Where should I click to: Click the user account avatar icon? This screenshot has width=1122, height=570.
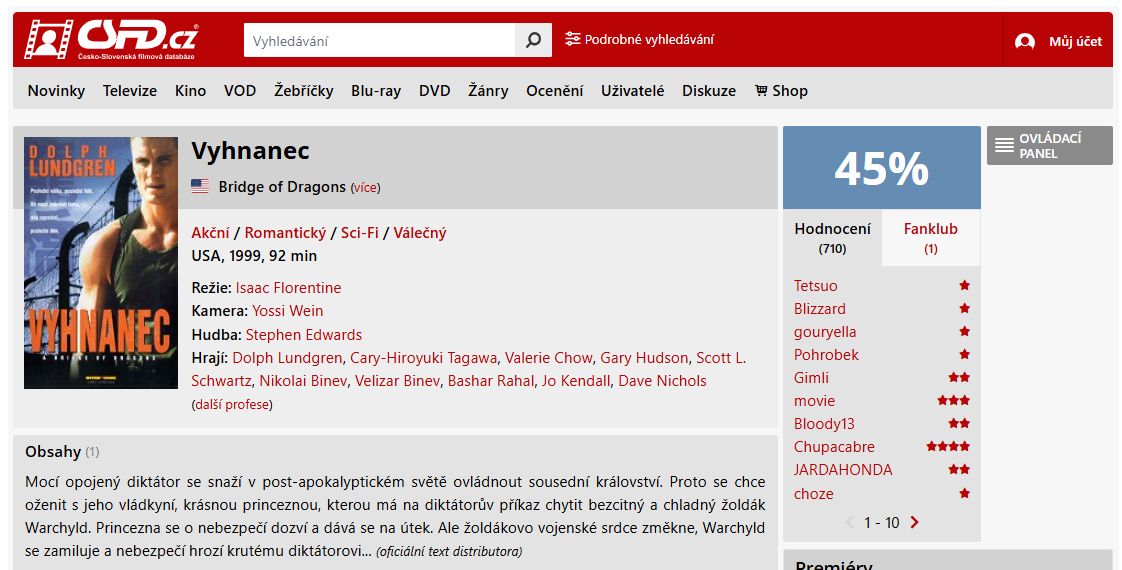[1024, 41]
